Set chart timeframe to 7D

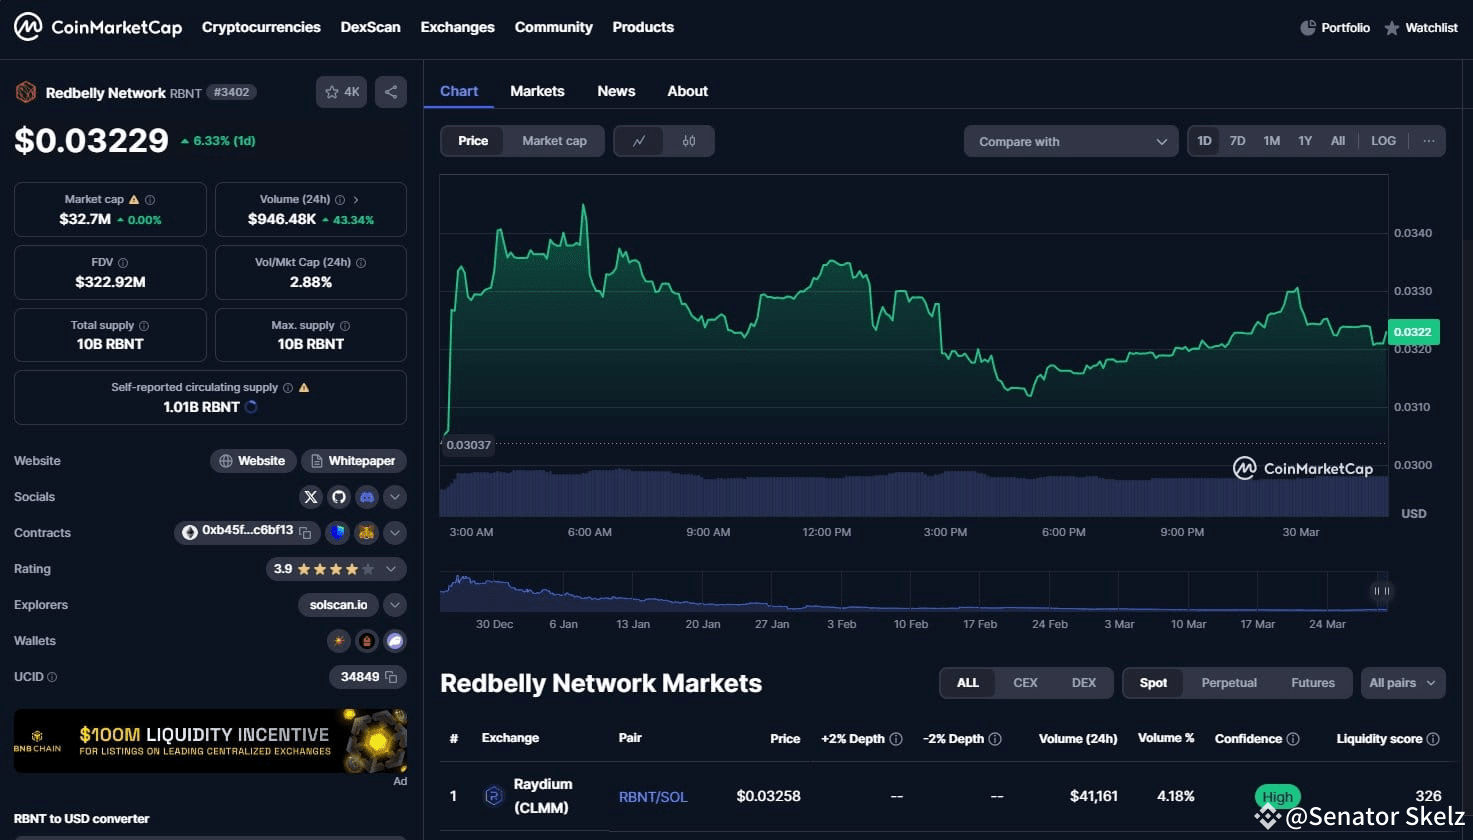[x=1237, y=141]
